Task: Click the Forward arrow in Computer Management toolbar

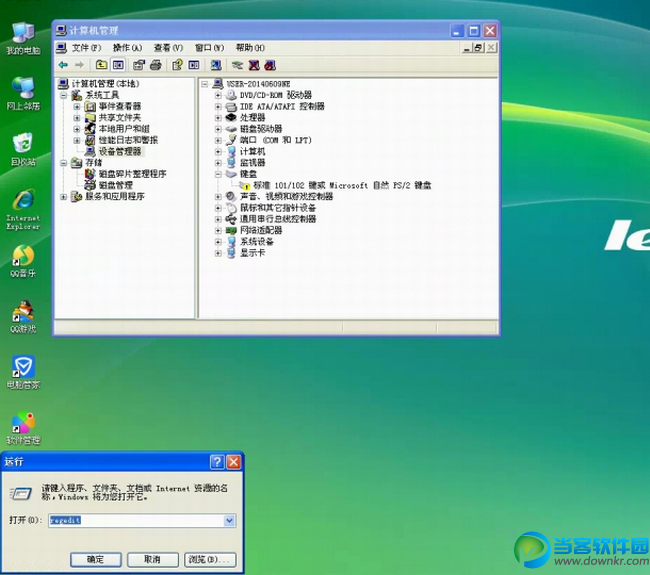Action: pos(79,65)
